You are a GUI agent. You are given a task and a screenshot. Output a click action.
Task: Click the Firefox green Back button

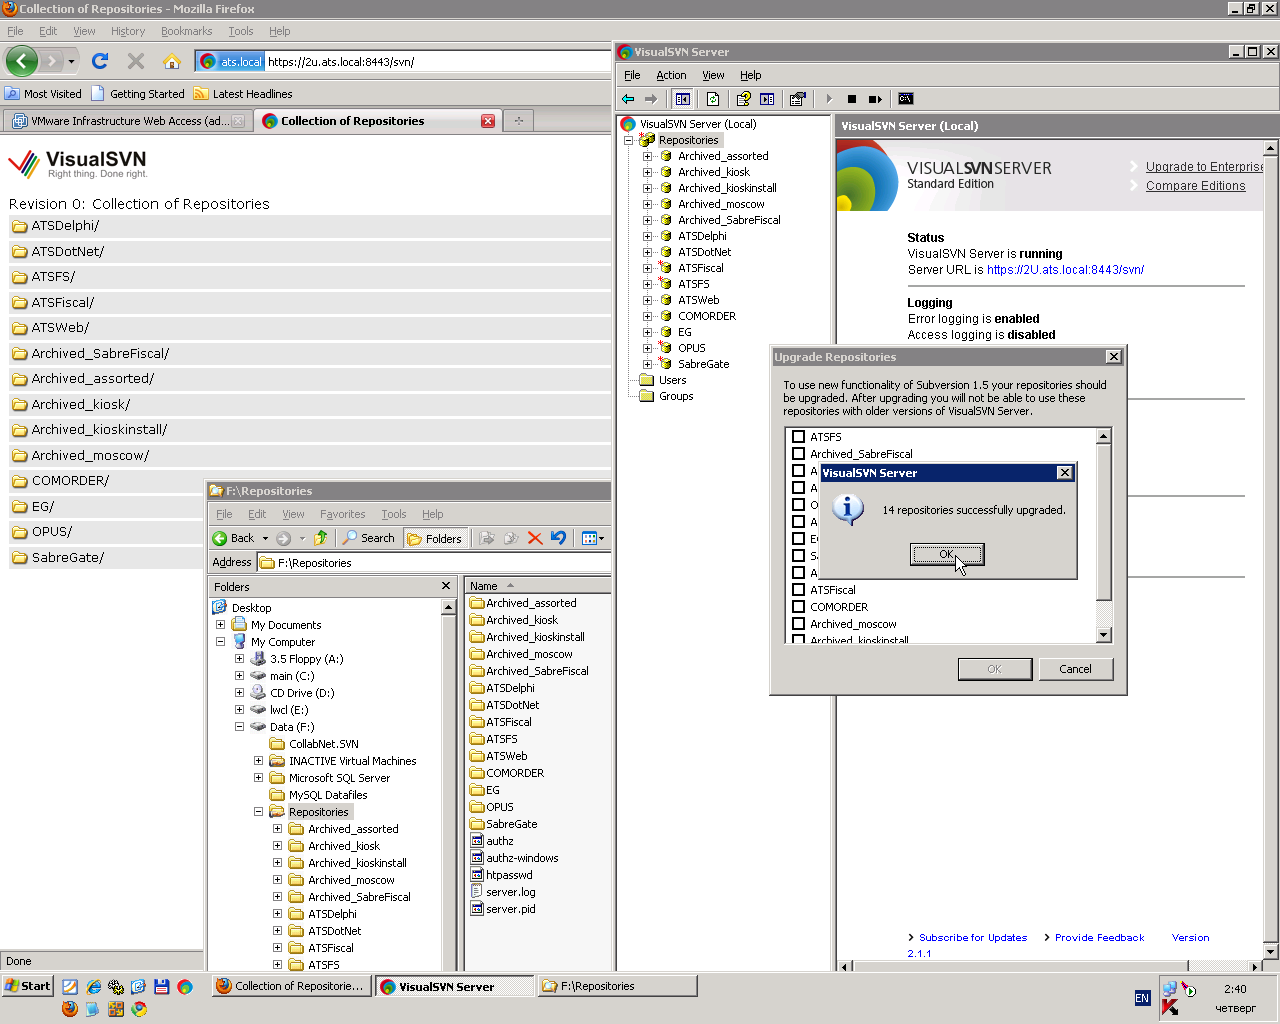(22, 62)
